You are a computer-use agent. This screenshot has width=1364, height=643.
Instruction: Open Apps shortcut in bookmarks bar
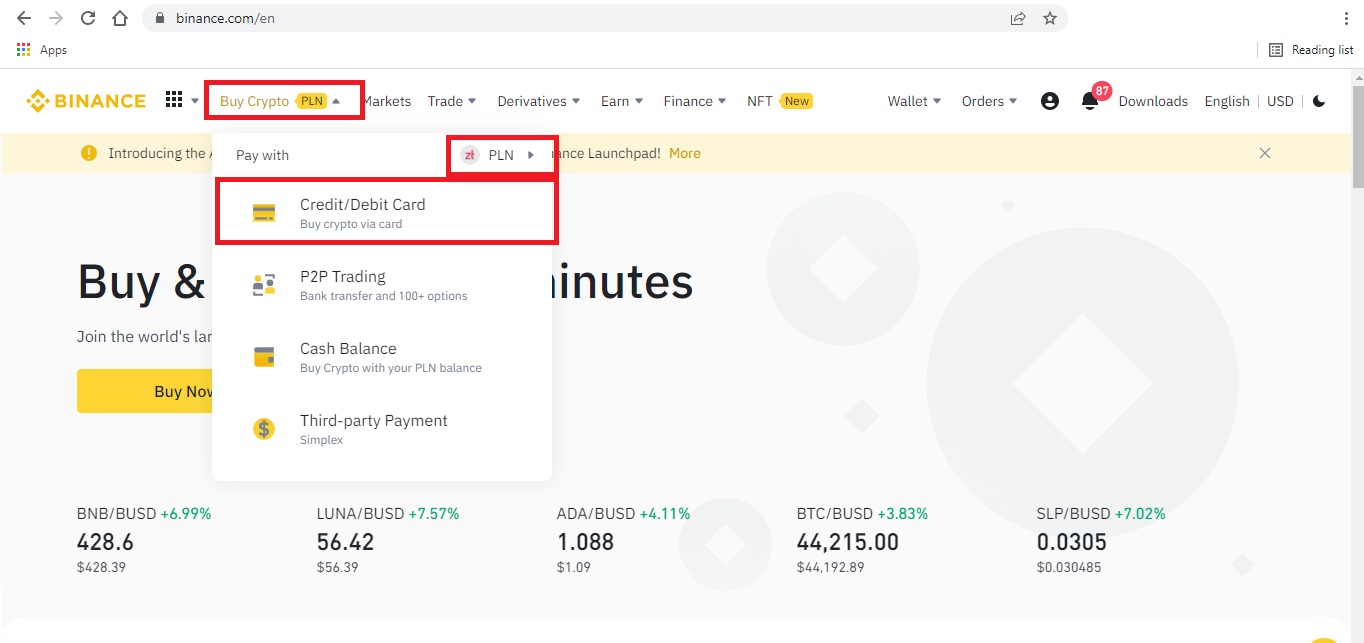pyautogui.click(x=42, y=49)
